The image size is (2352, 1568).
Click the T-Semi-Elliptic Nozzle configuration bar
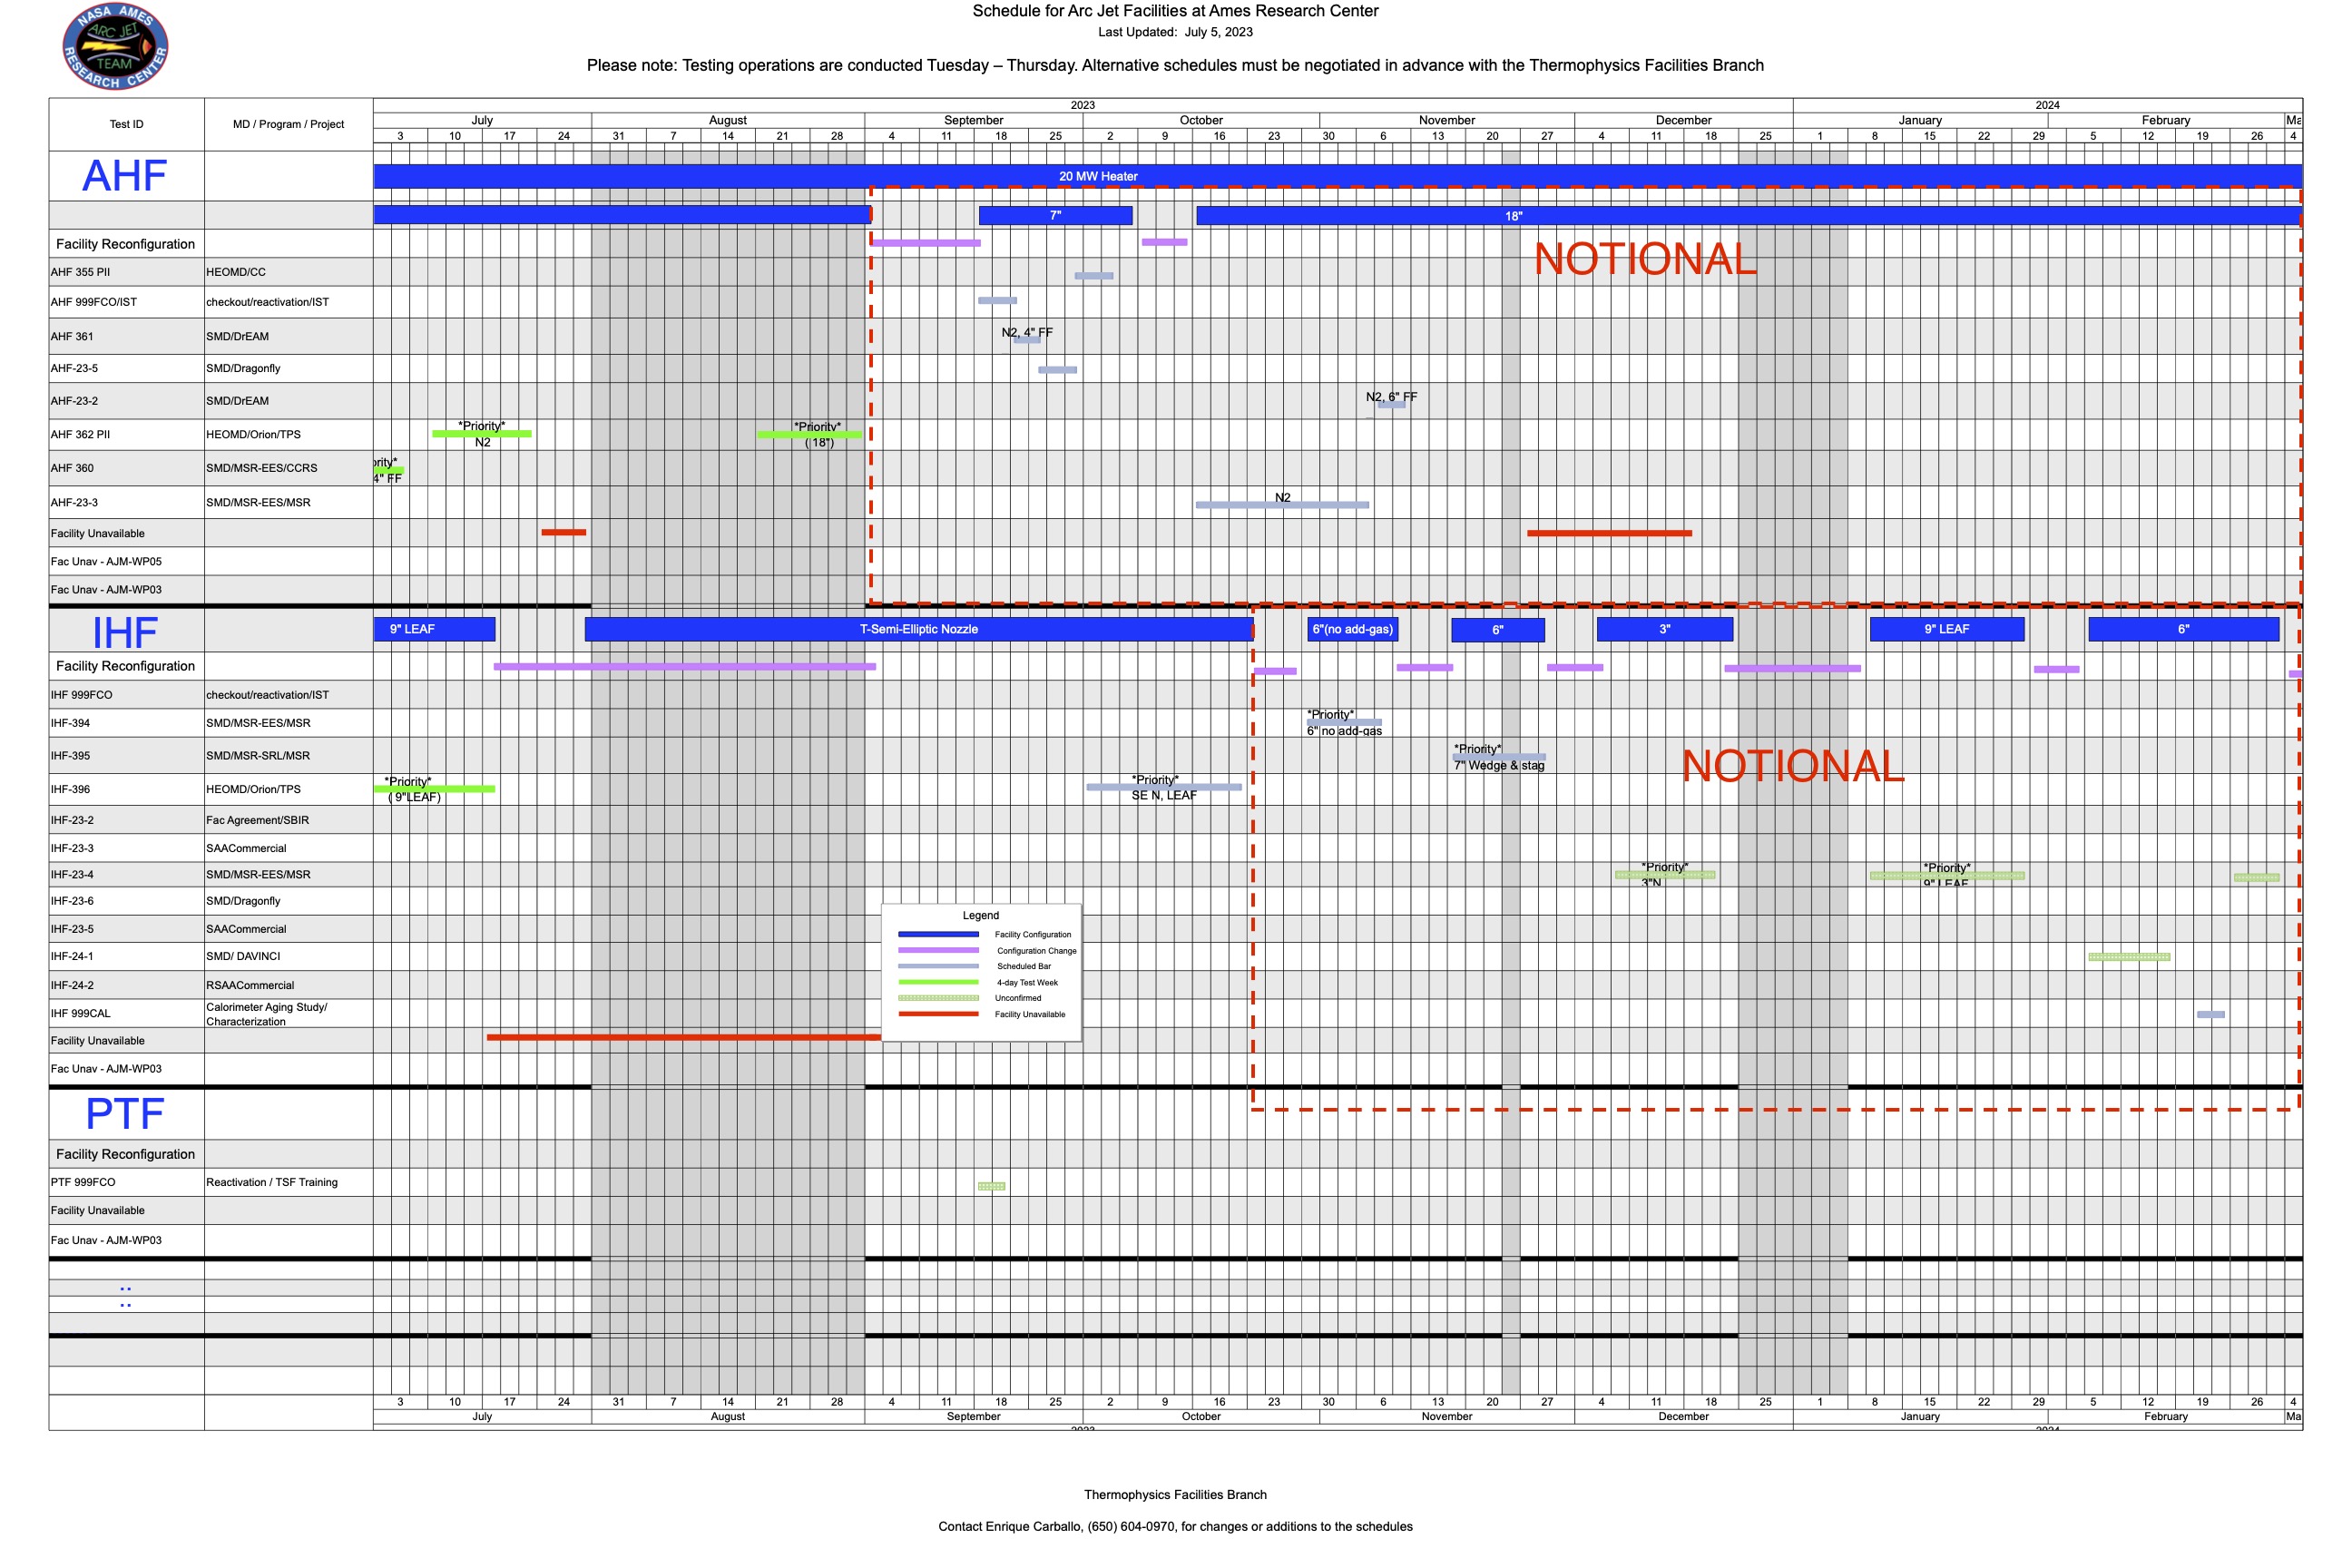click(918, 629)
